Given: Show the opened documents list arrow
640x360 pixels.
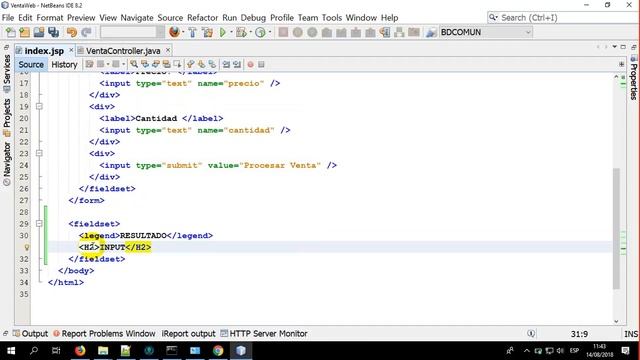Looking at the screenshot, I should [x=614, y=47].
